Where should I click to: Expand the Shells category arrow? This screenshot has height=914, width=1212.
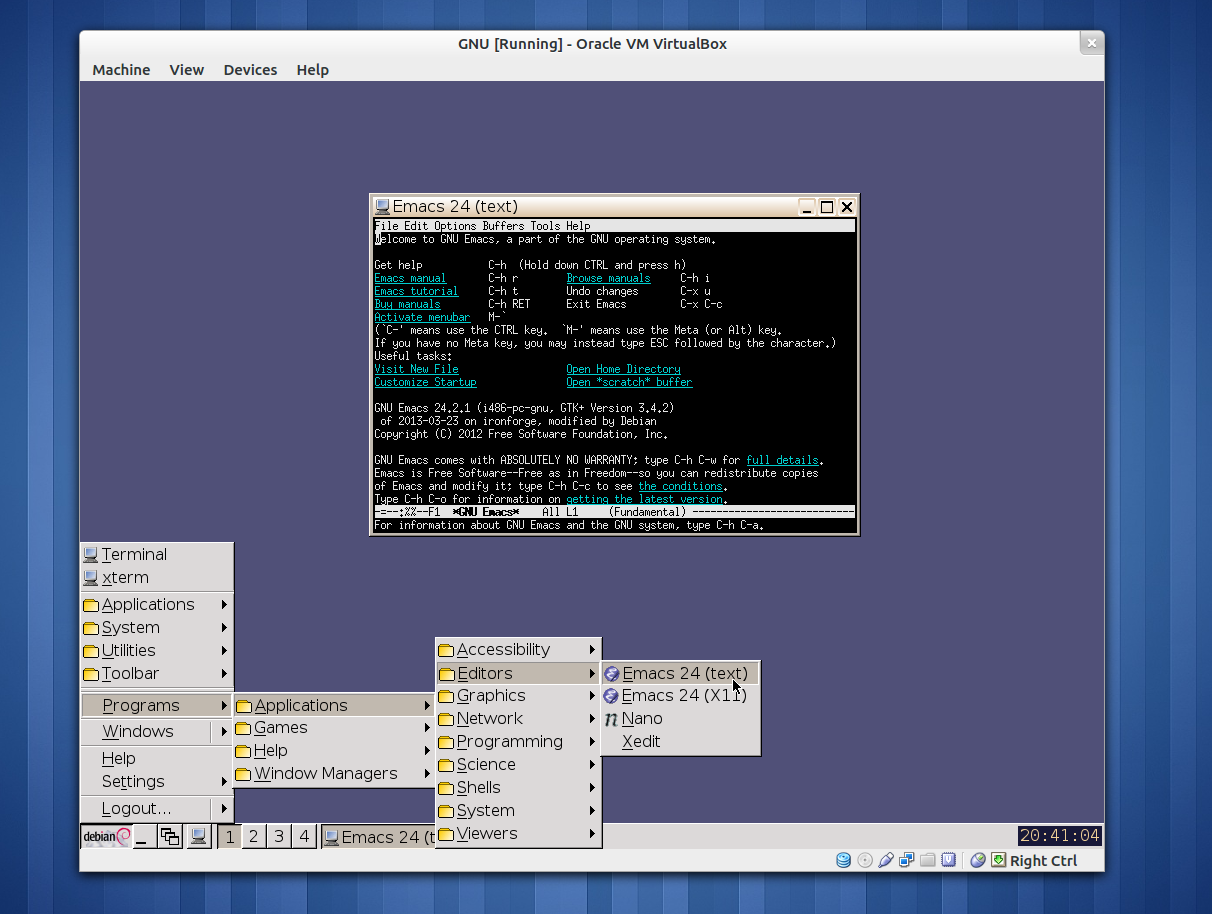[592, 787]
